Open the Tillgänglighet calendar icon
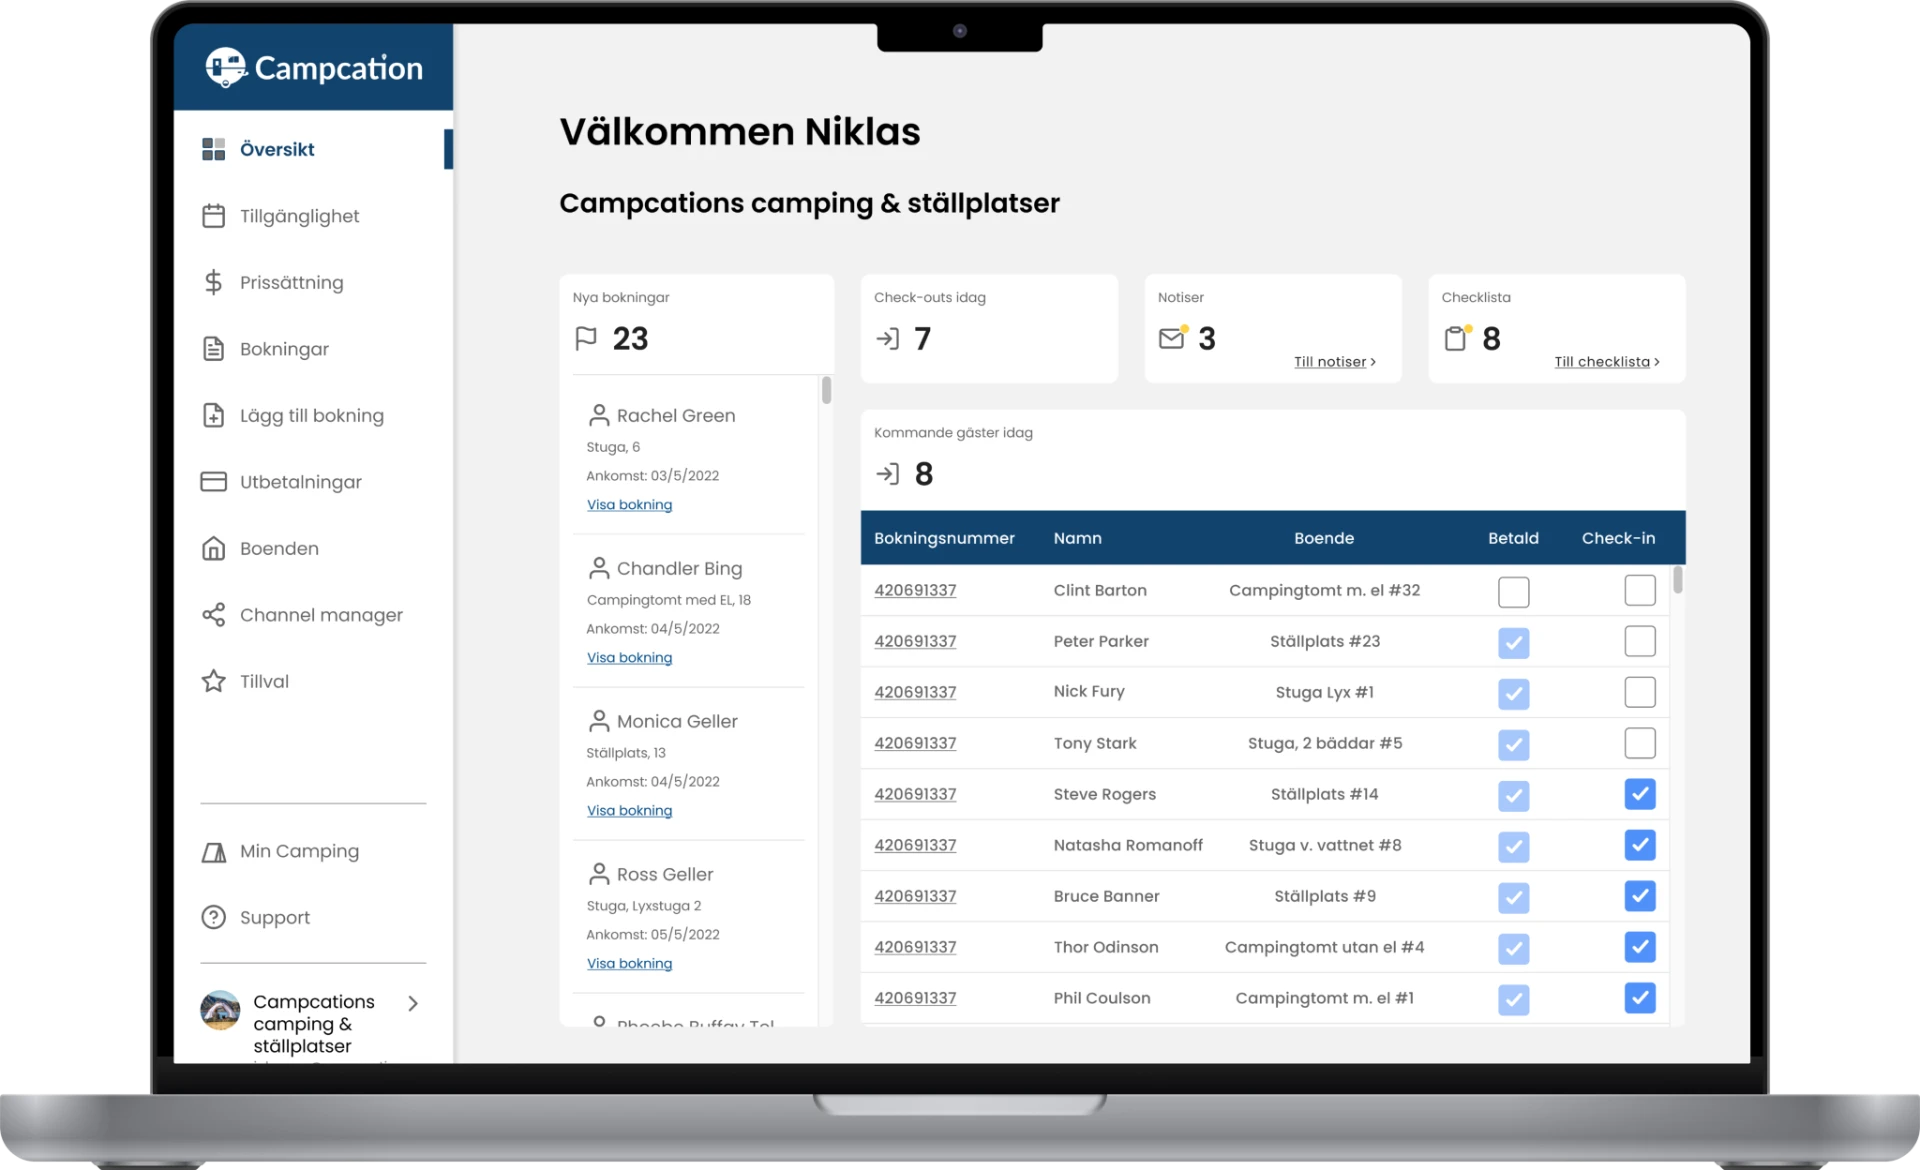The image size is (1920, 1170). click(x=213, y=216)
